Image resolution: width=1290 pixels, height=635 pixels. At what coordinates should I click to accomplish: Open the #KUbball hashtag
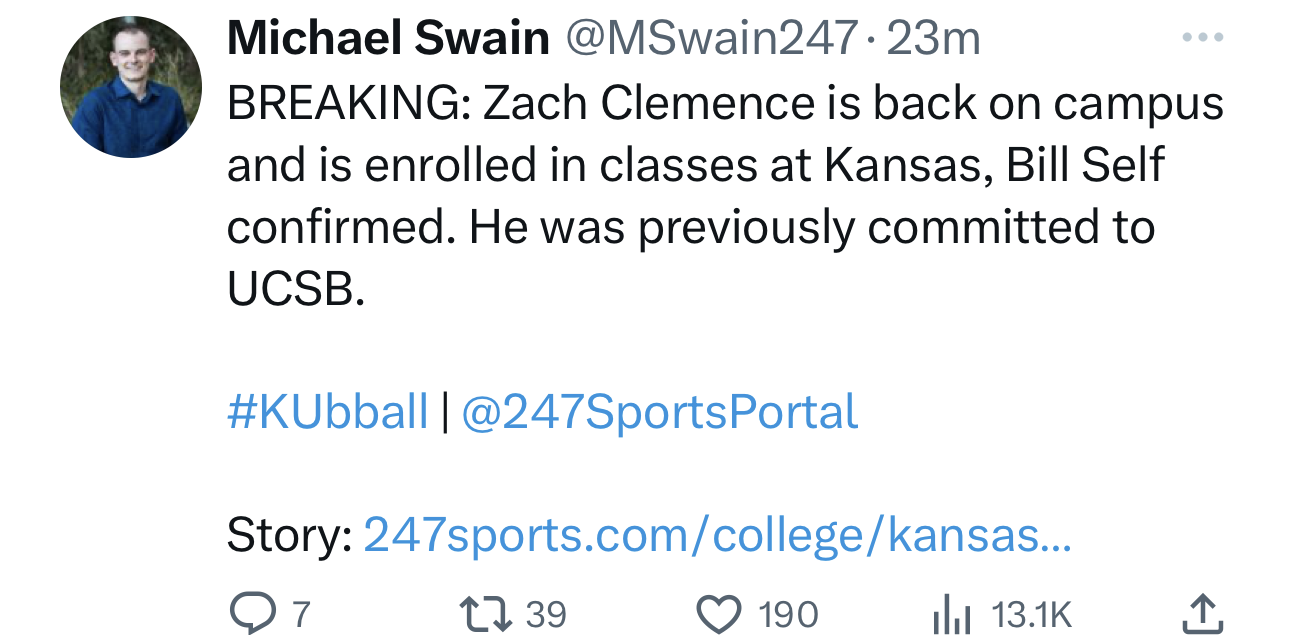pos(328,412)
